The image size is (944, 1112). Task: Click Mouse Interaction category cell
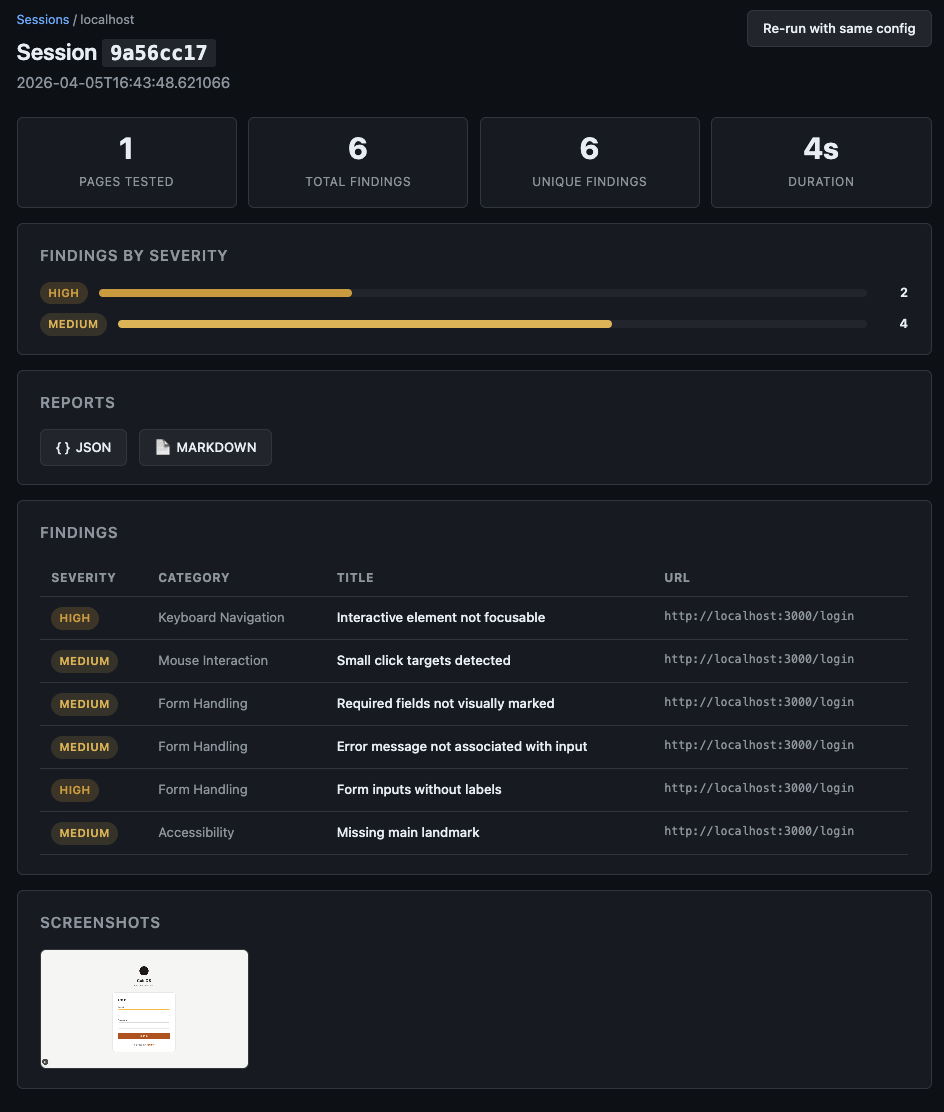pos(213,660)
